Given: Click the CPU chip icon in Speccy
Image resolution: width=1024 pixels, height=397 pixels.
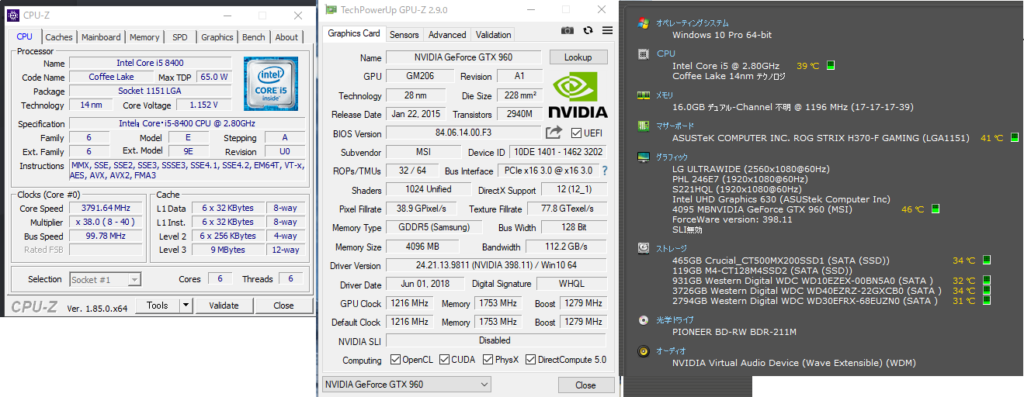Looking at the screenshot, I should (643, 54).
